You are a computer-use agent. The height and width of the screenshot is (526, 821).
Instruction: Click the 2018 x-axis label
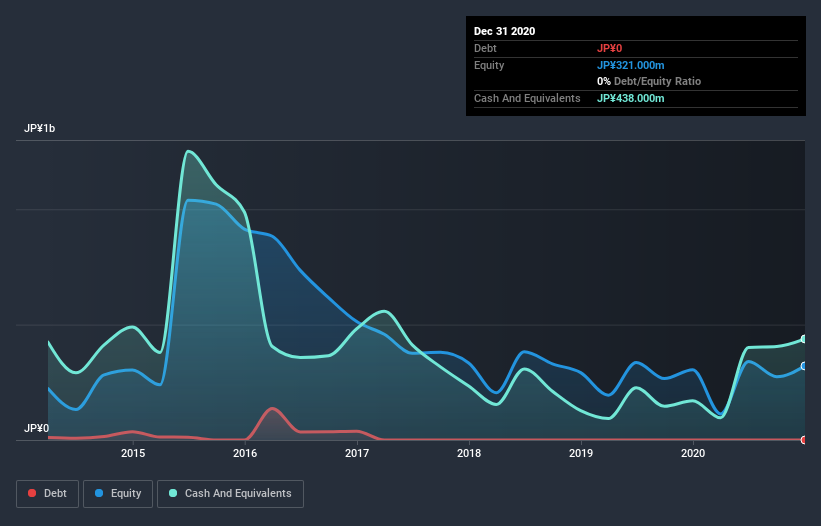pyautogui.click(x=469, y=453)
